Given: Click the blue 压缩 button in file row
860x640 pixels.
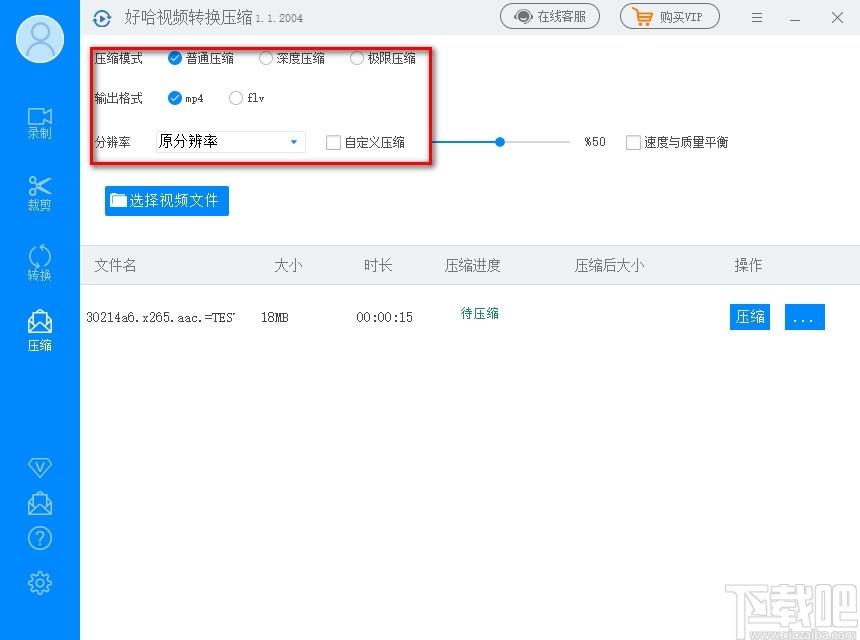Looking at the screenshot, I should coord(750,317).
